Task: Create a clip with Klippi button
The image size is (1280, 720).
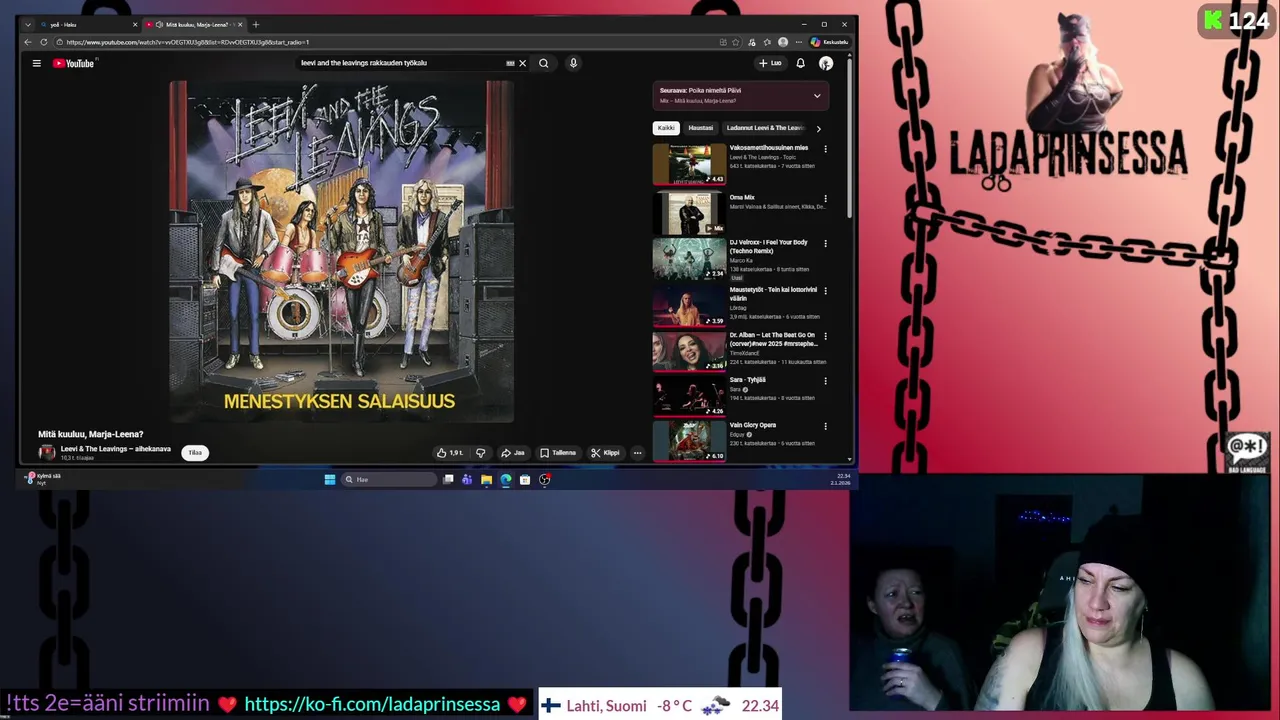Action: pyautogui.click(x=605, y=453)
